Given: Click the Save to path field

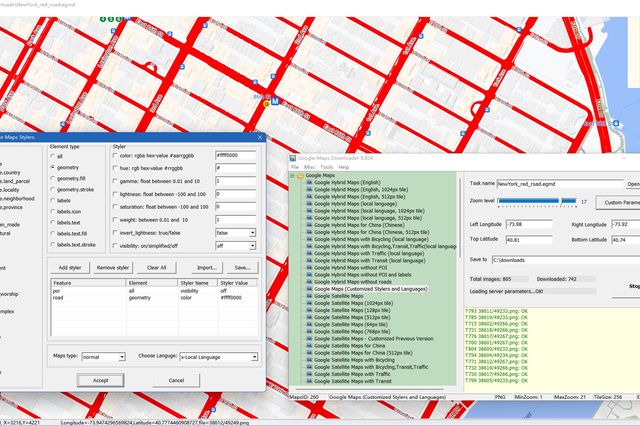Looking at the screenshot, I should pos(566,260).
